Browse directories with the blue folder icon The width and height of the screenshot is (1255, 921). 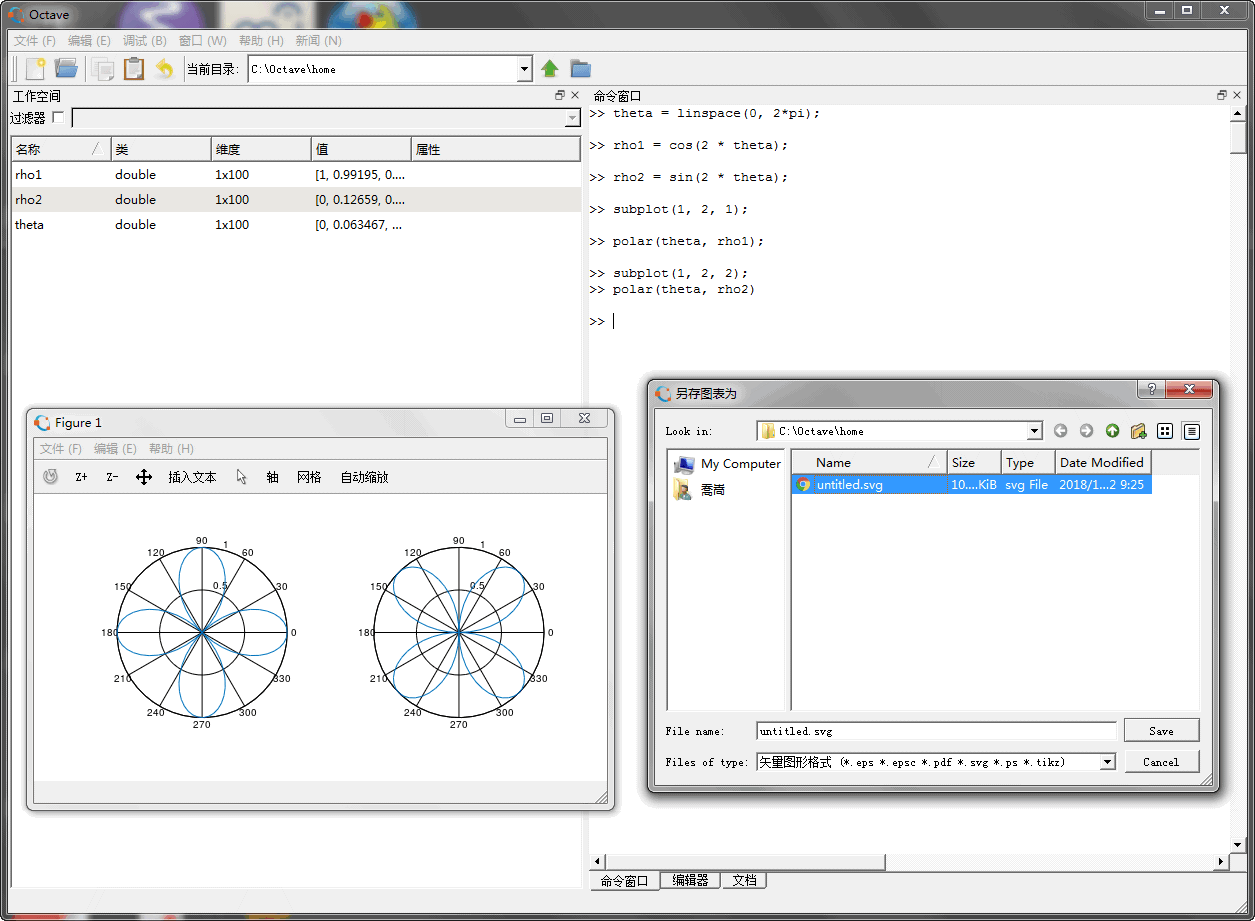581,69
